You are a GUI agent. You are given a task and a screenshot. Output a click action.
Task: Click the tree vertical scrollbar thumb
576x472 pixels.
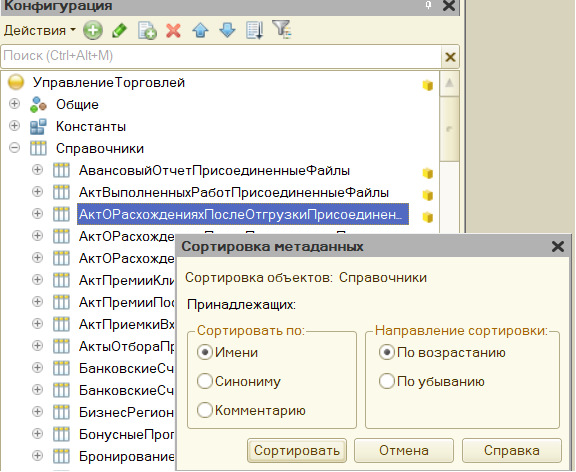[449, 129]
